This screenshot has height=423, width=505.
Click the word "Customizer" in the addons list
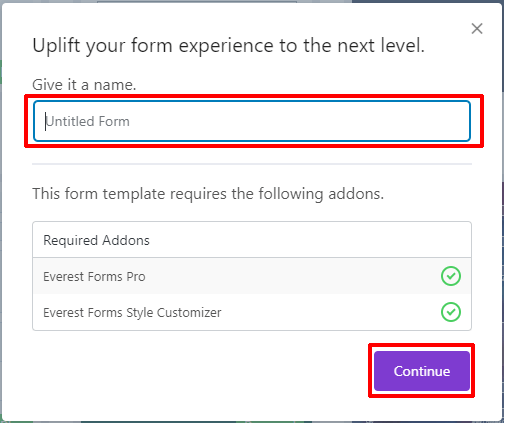click(x=189, y=313)
